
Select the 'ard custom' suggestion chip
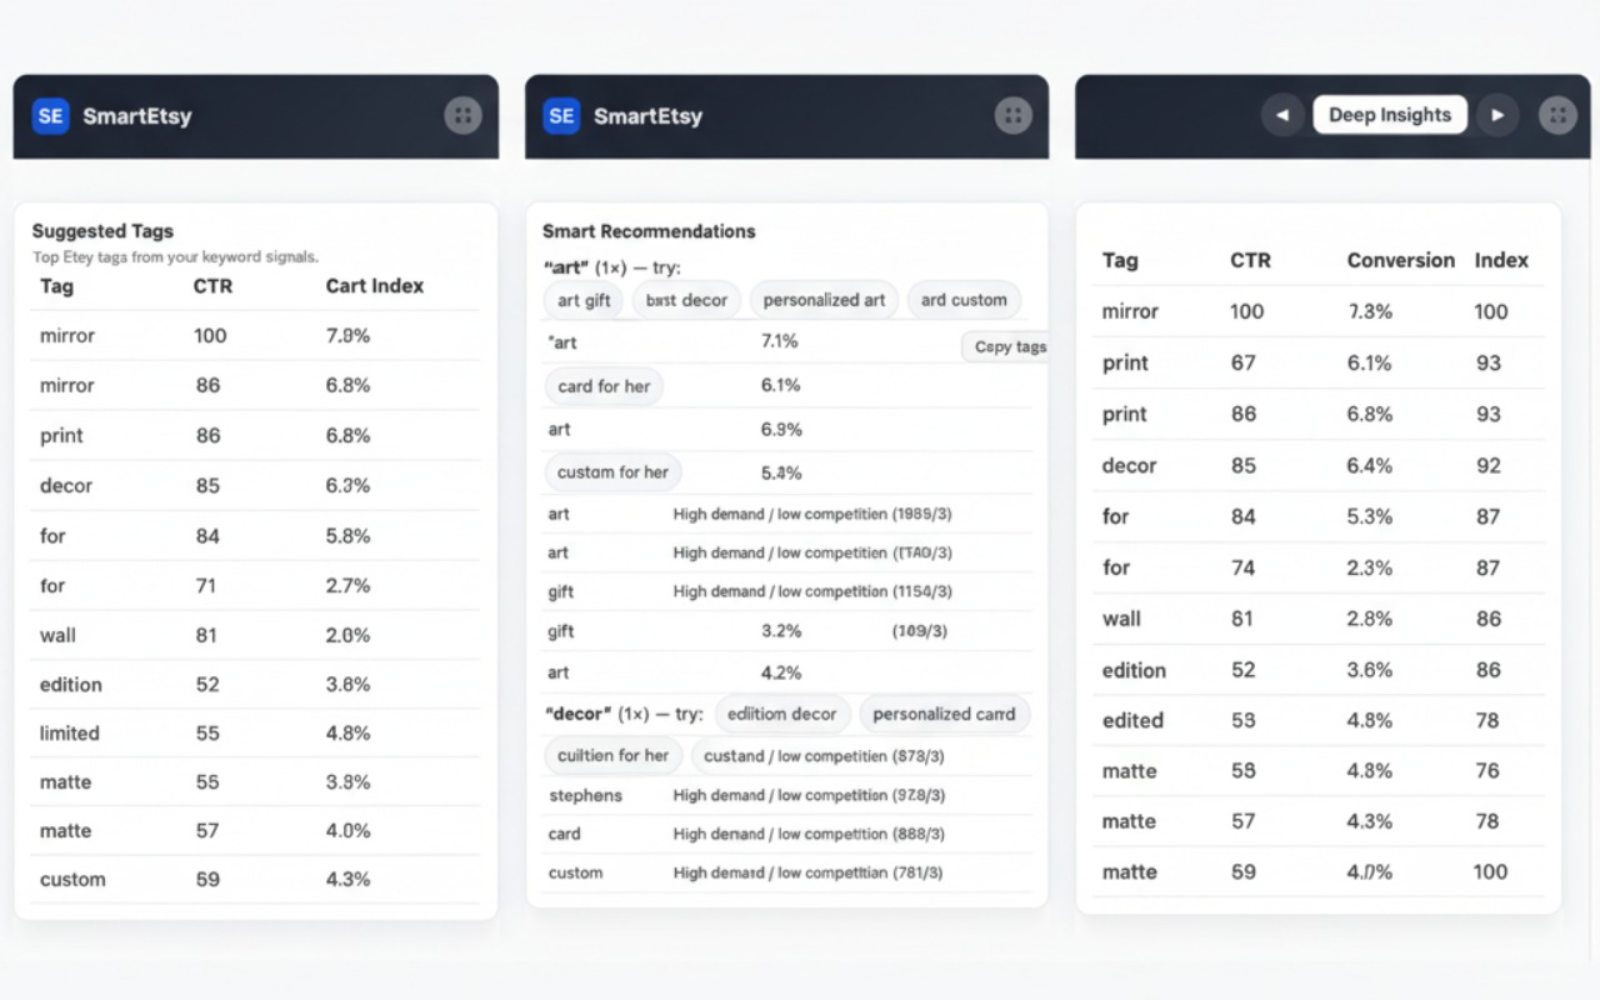click(x=963, y=299)
